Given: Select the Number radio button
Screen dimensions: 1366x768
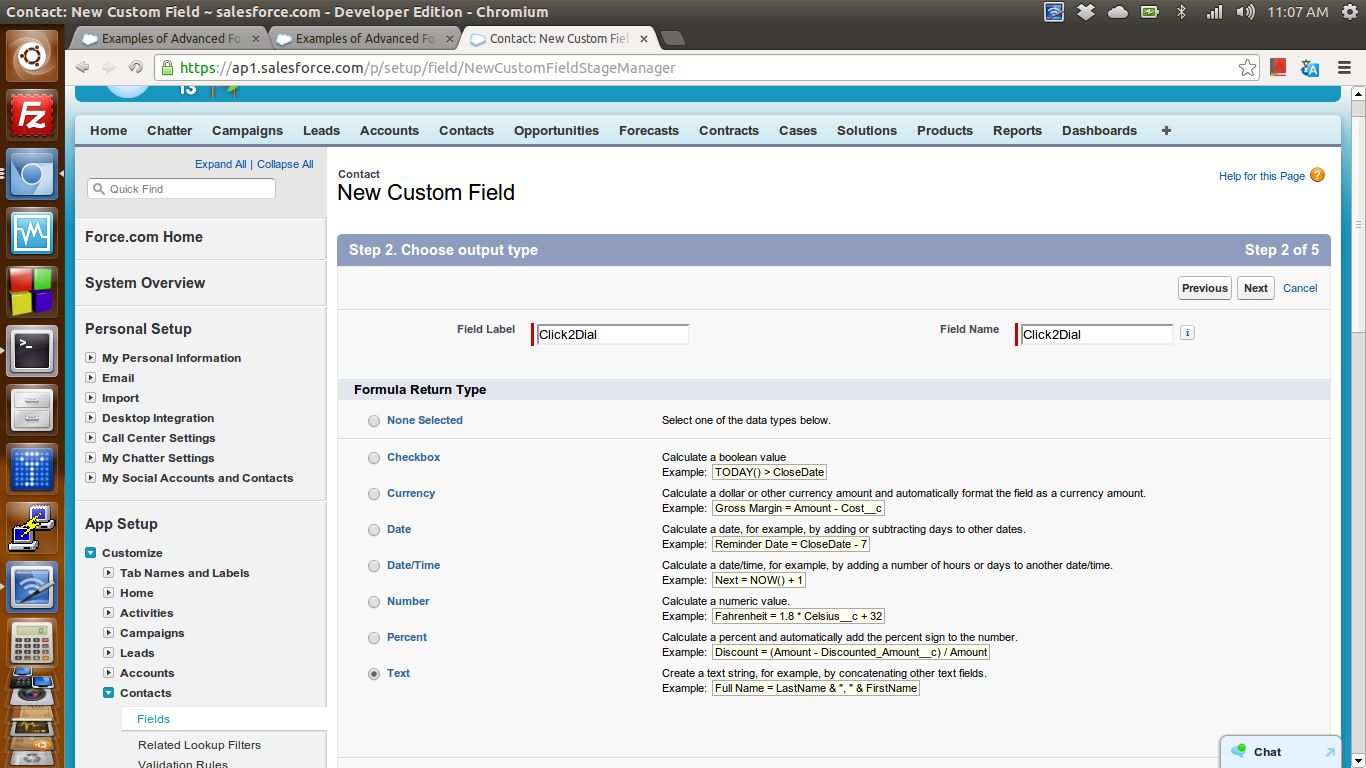Looking at the screenshot, I should tap(374, 602).
